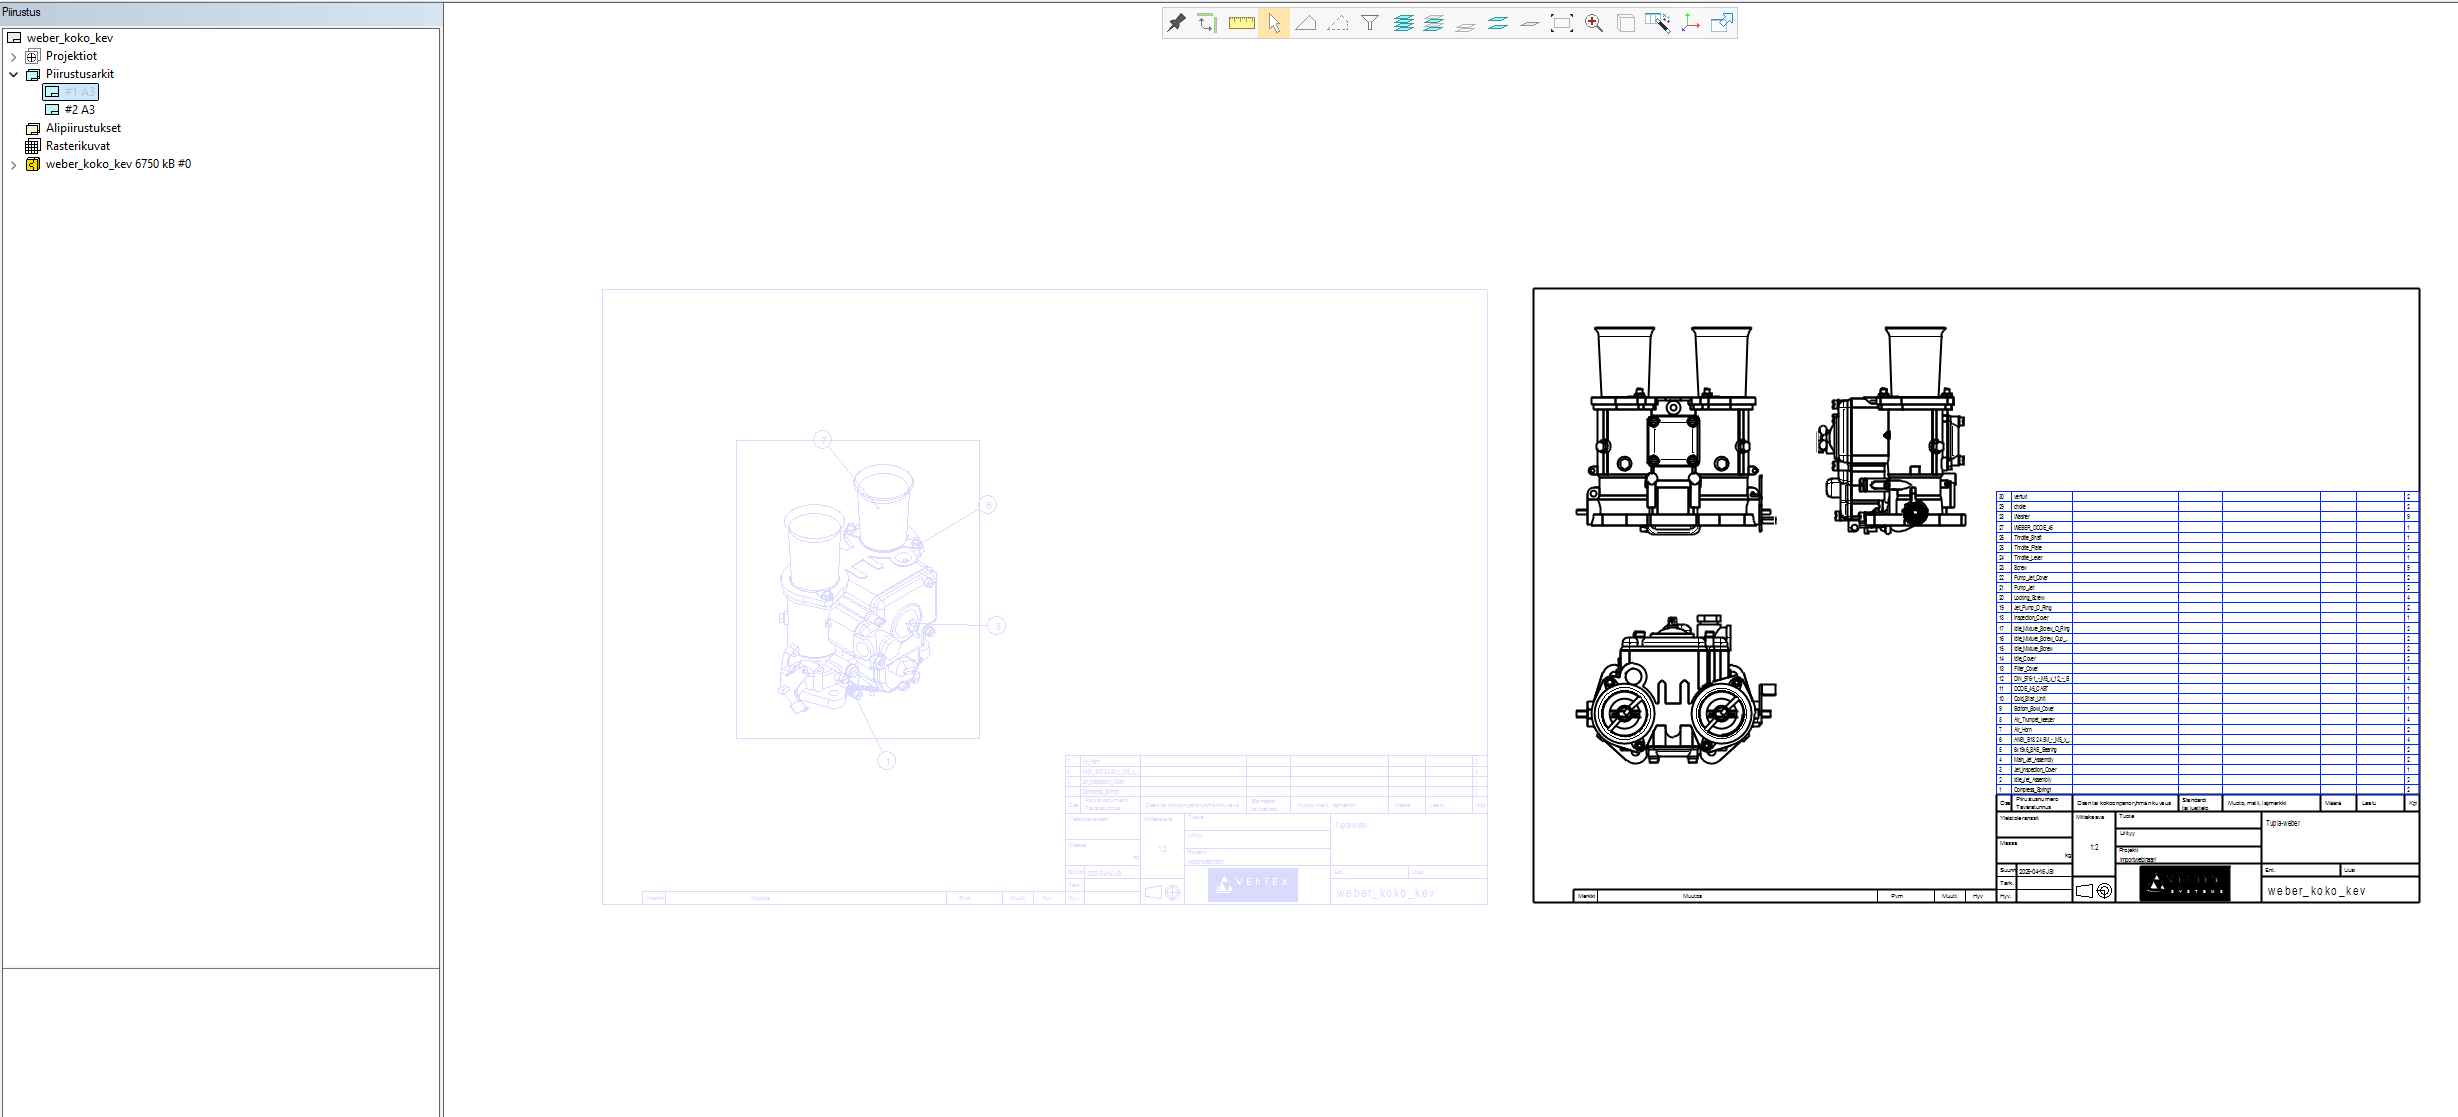Open the Rasterikuvat item

pos(77,146)
